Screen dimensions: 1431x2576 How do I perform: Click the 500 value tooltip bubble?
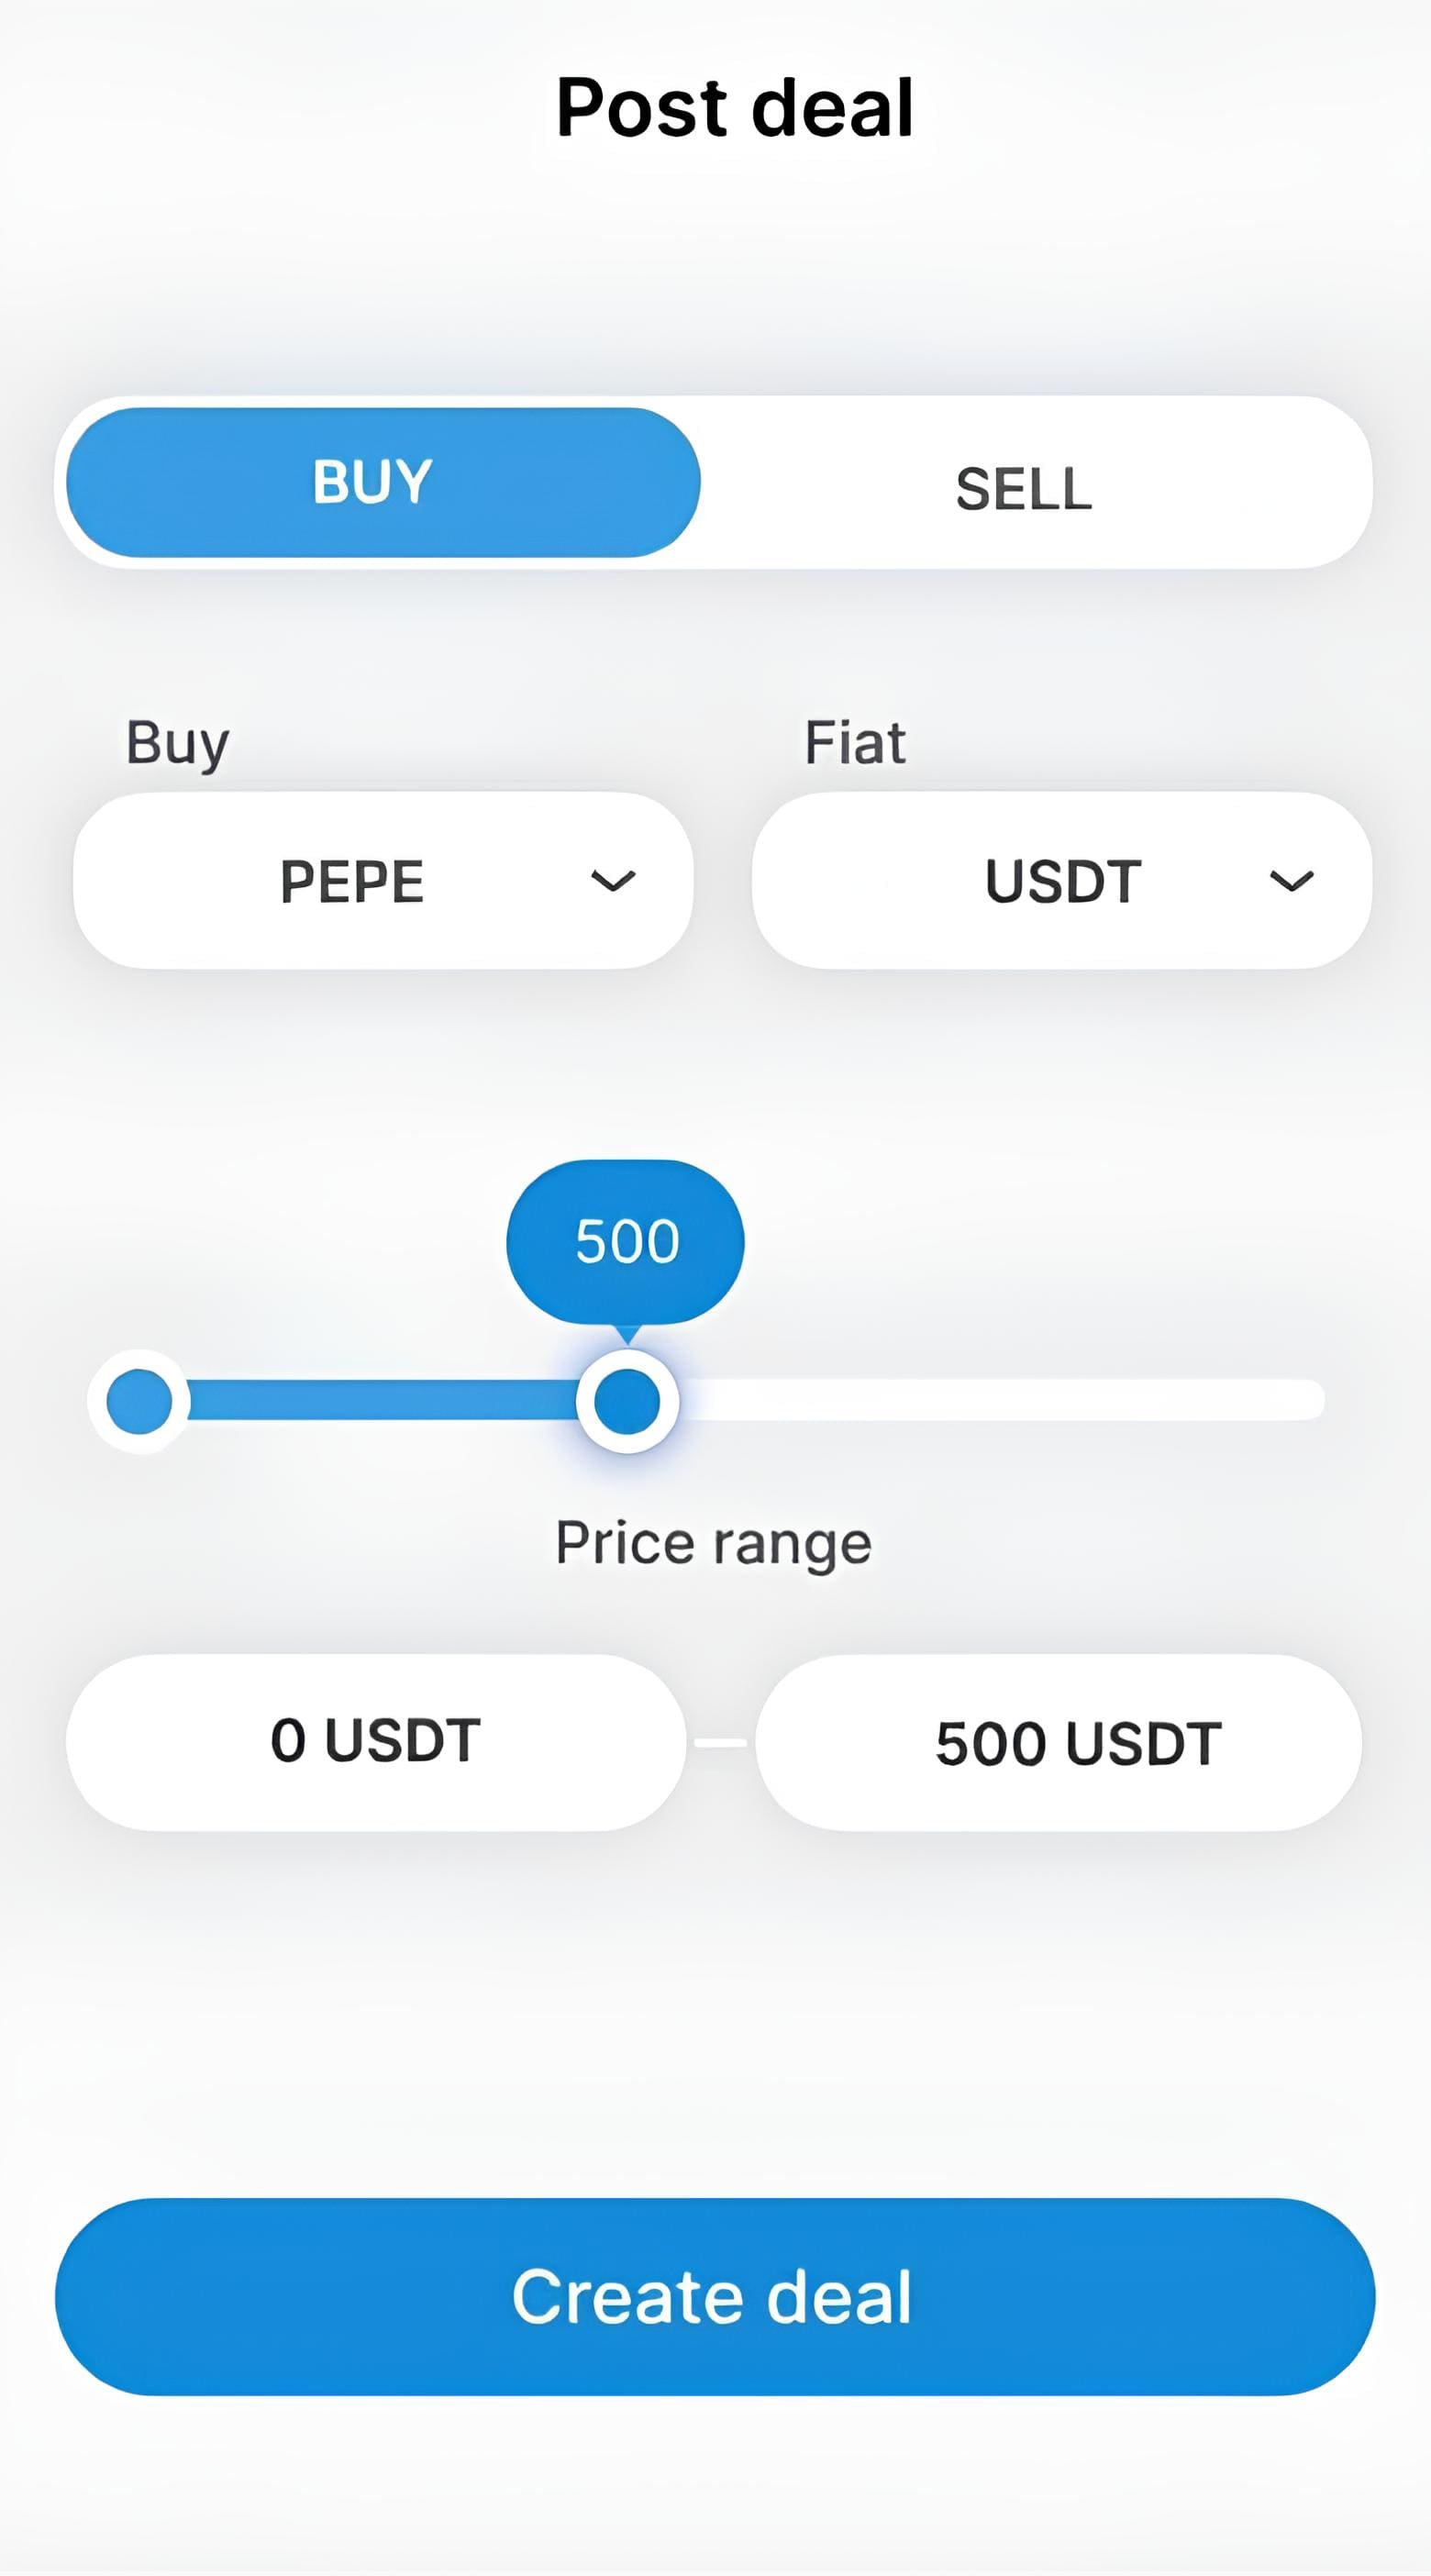626,1241
